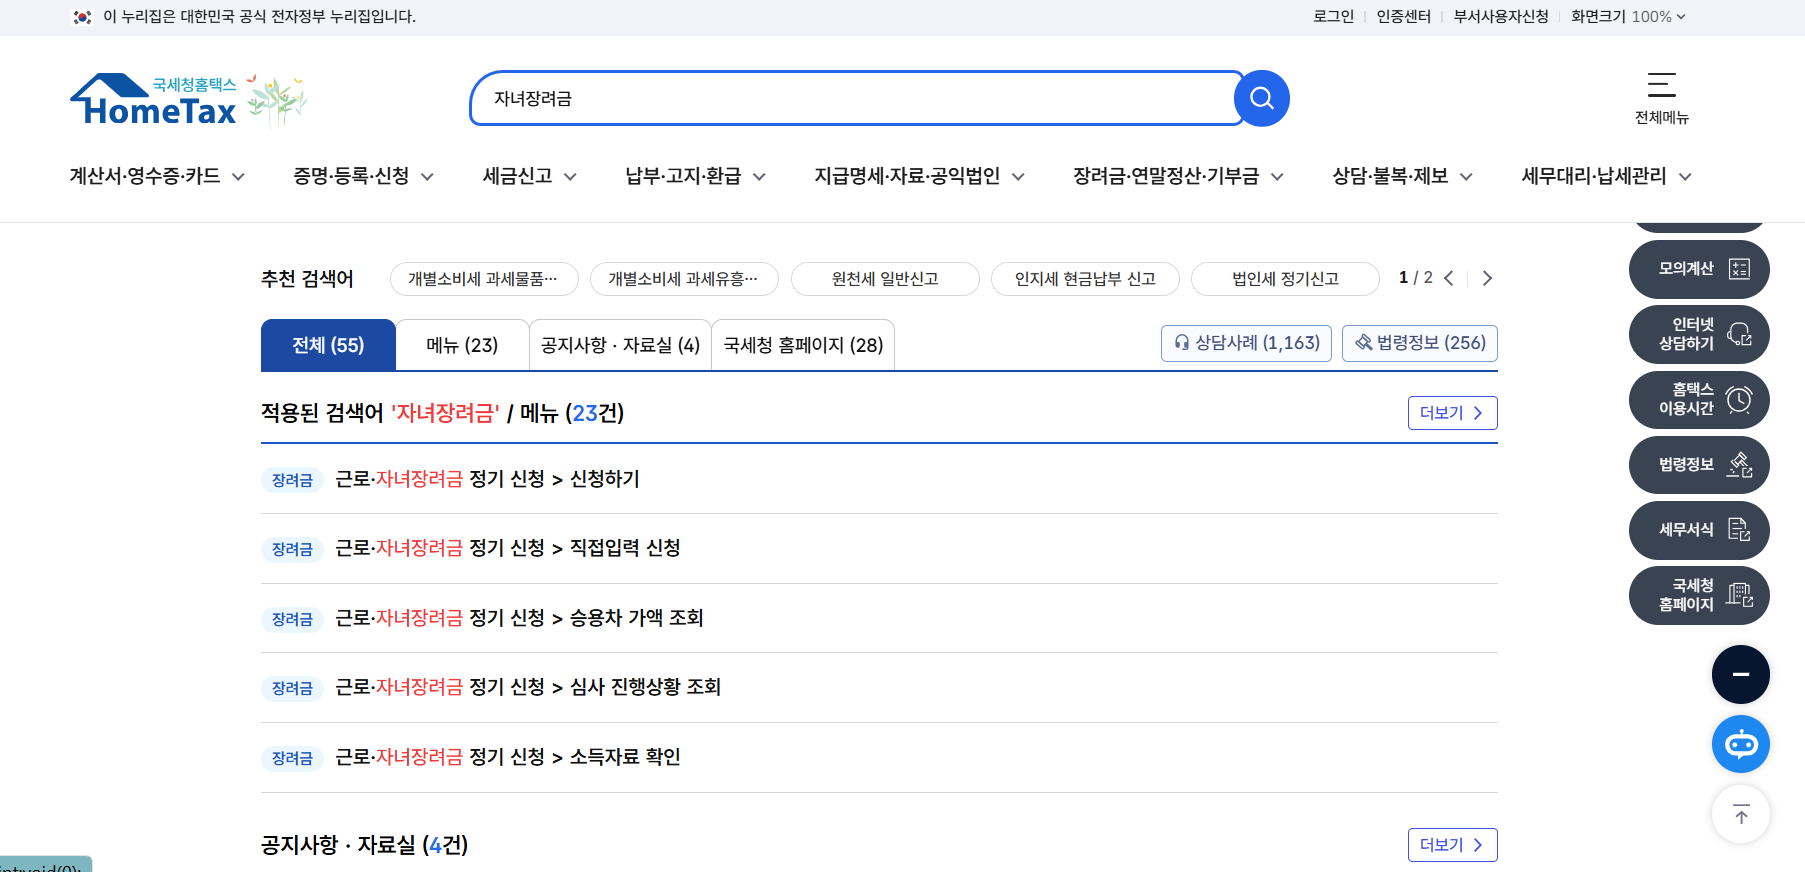
Task: Expand 상담·불복·제보 menu
Action: 1402,176
